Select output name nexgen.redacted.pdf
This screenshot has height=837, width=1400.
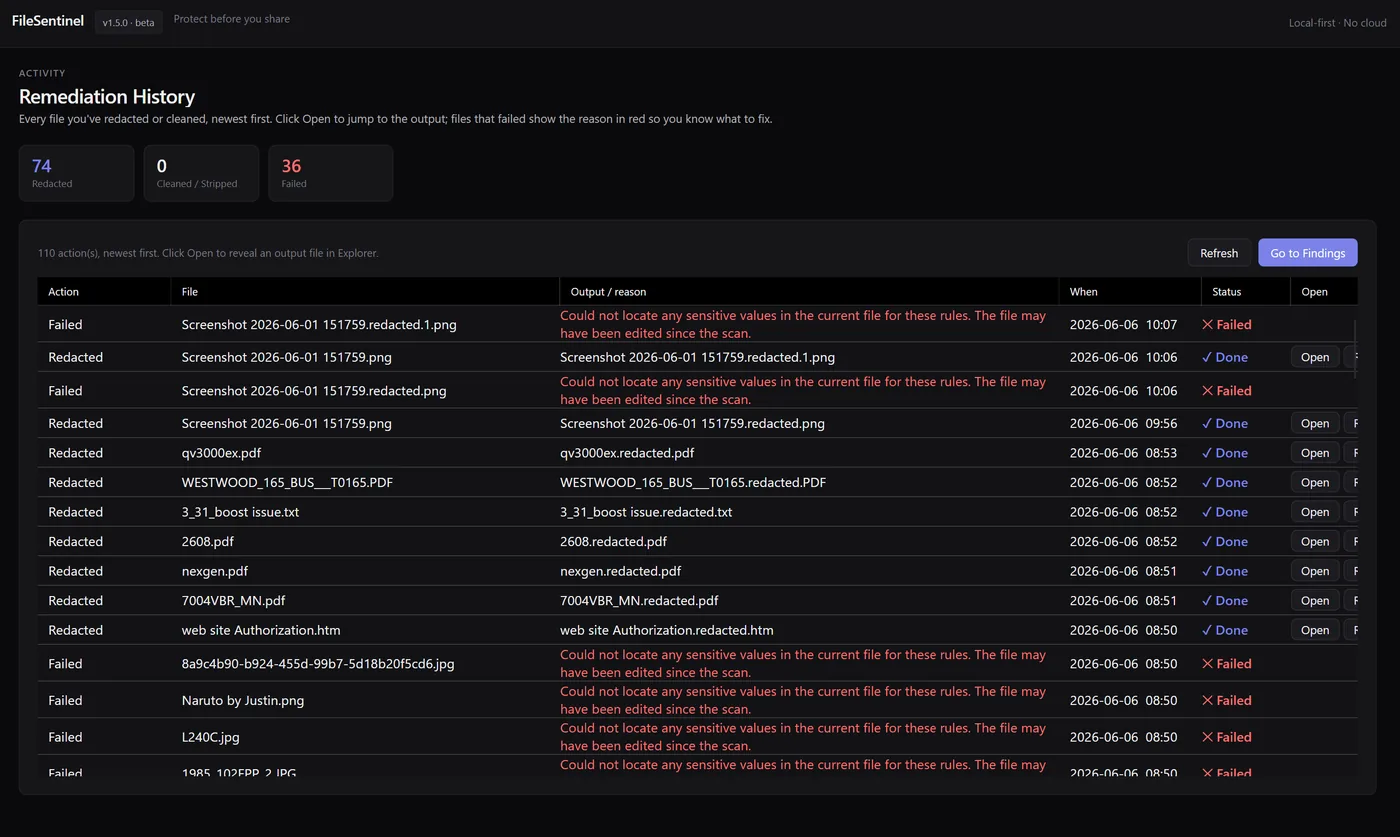pyautogui.click(x=620, y=571)
